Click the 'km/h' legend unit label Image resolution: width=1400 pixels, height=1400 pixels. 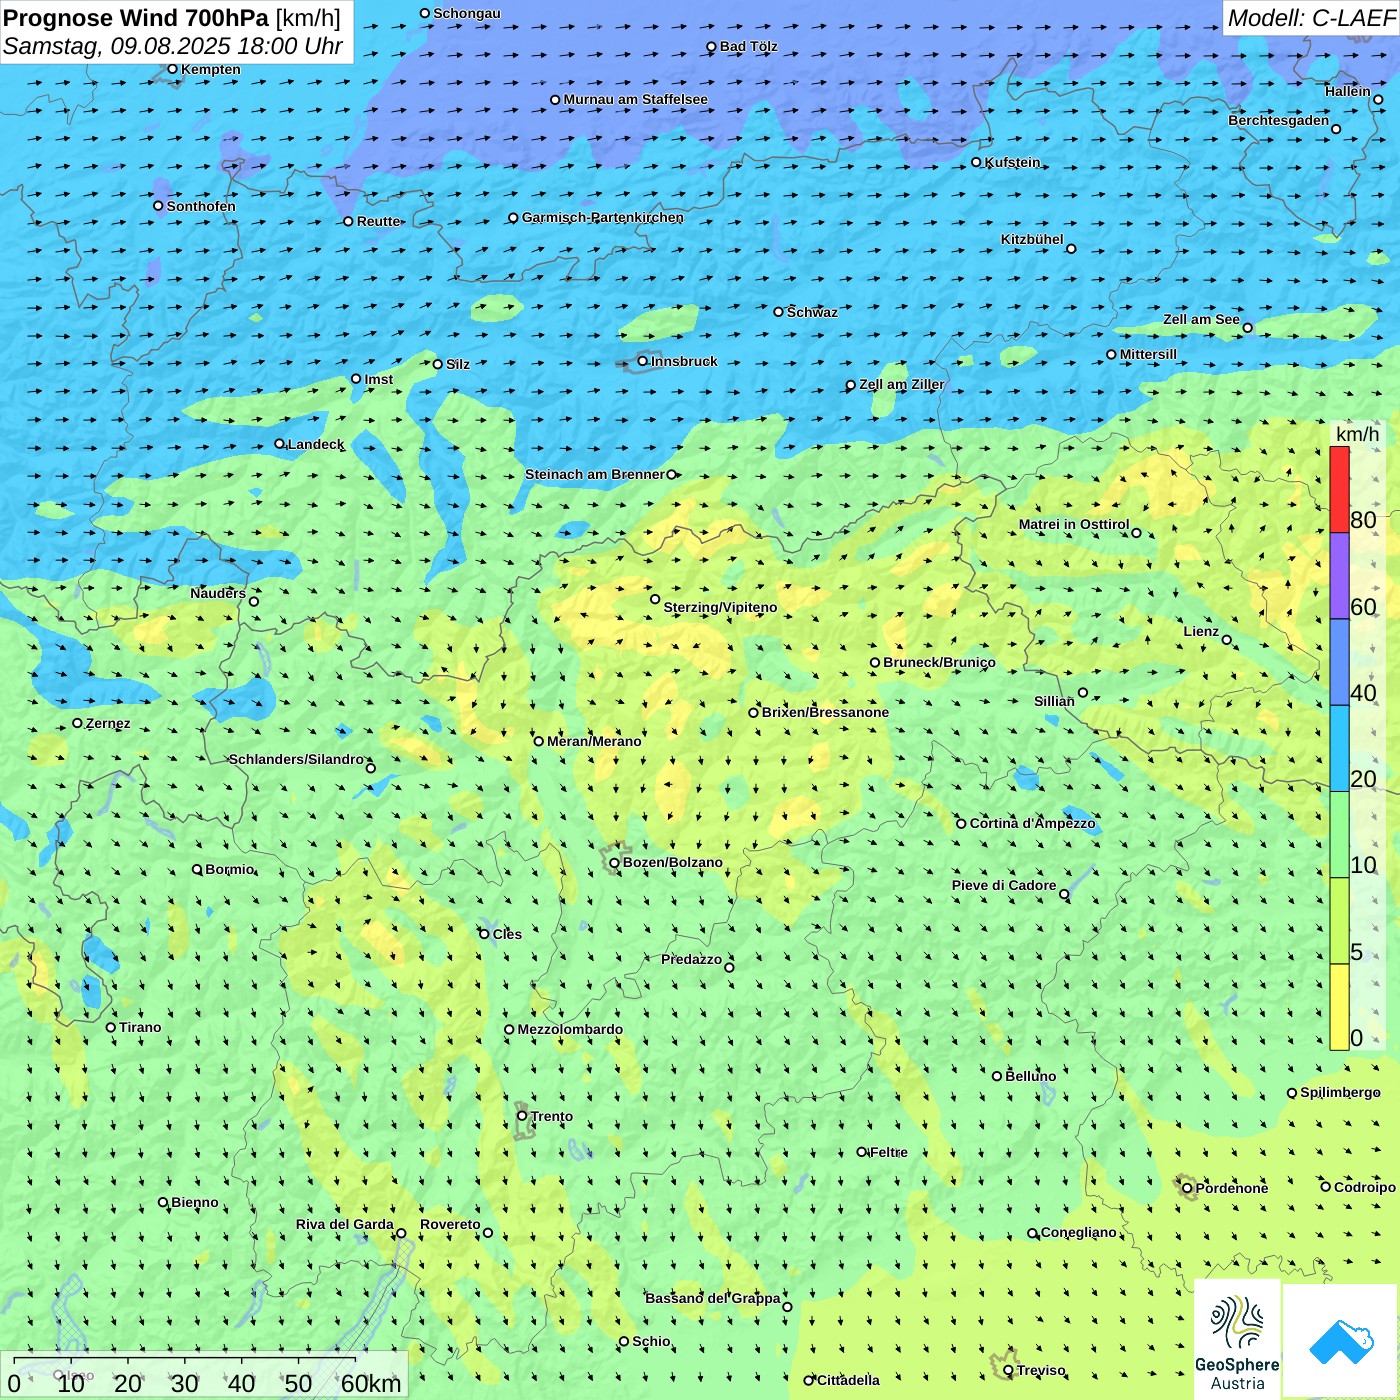tap(1357, 434)
